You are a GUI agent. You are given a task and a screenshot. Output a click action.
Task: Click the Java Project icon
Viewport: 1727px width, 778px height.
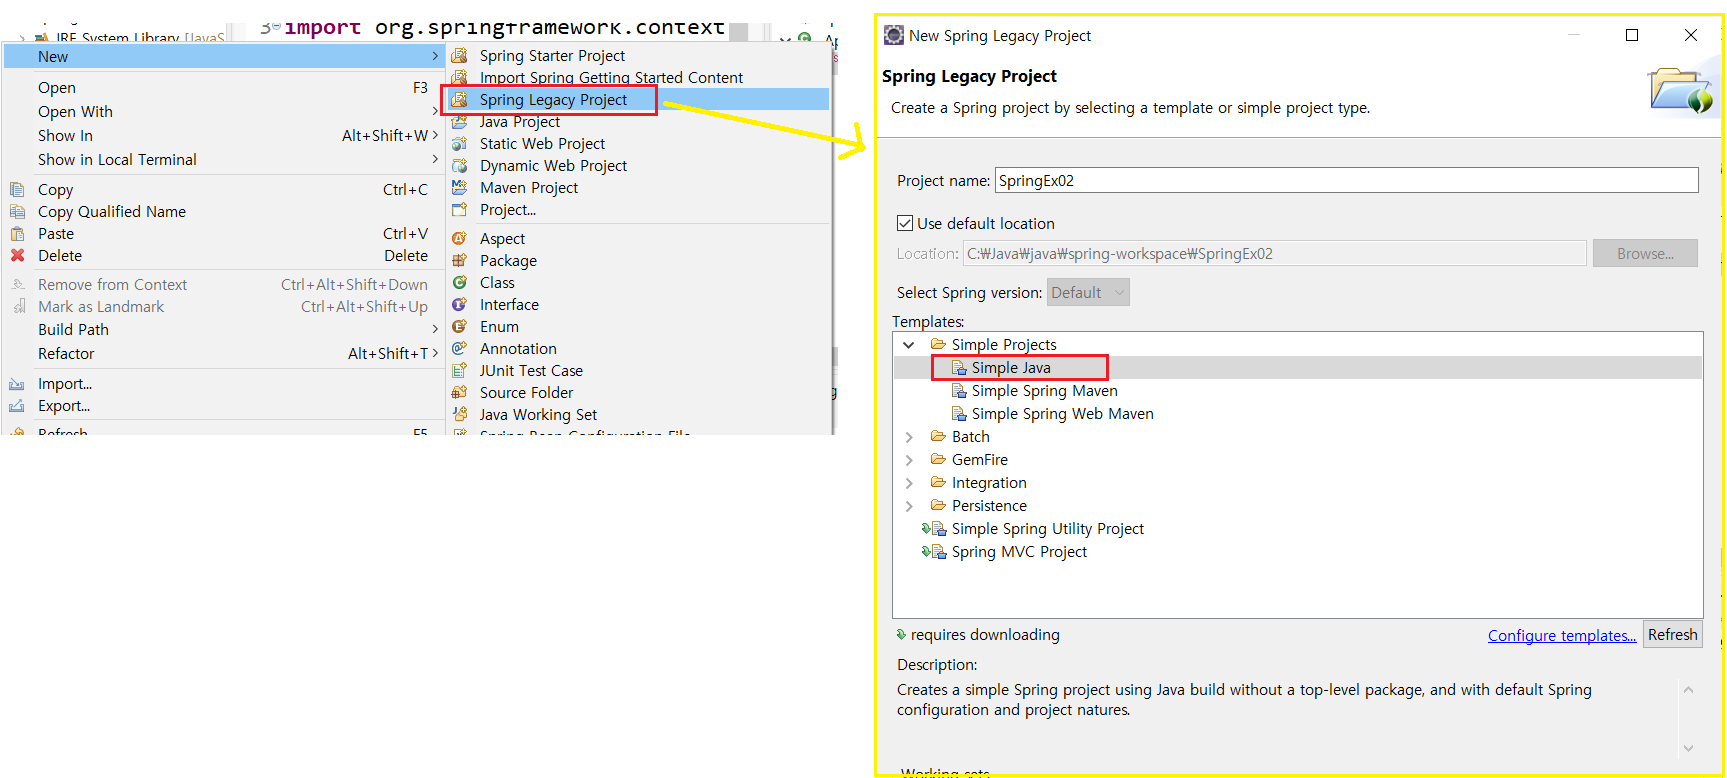pyautogui.click(x=459, y=122)
